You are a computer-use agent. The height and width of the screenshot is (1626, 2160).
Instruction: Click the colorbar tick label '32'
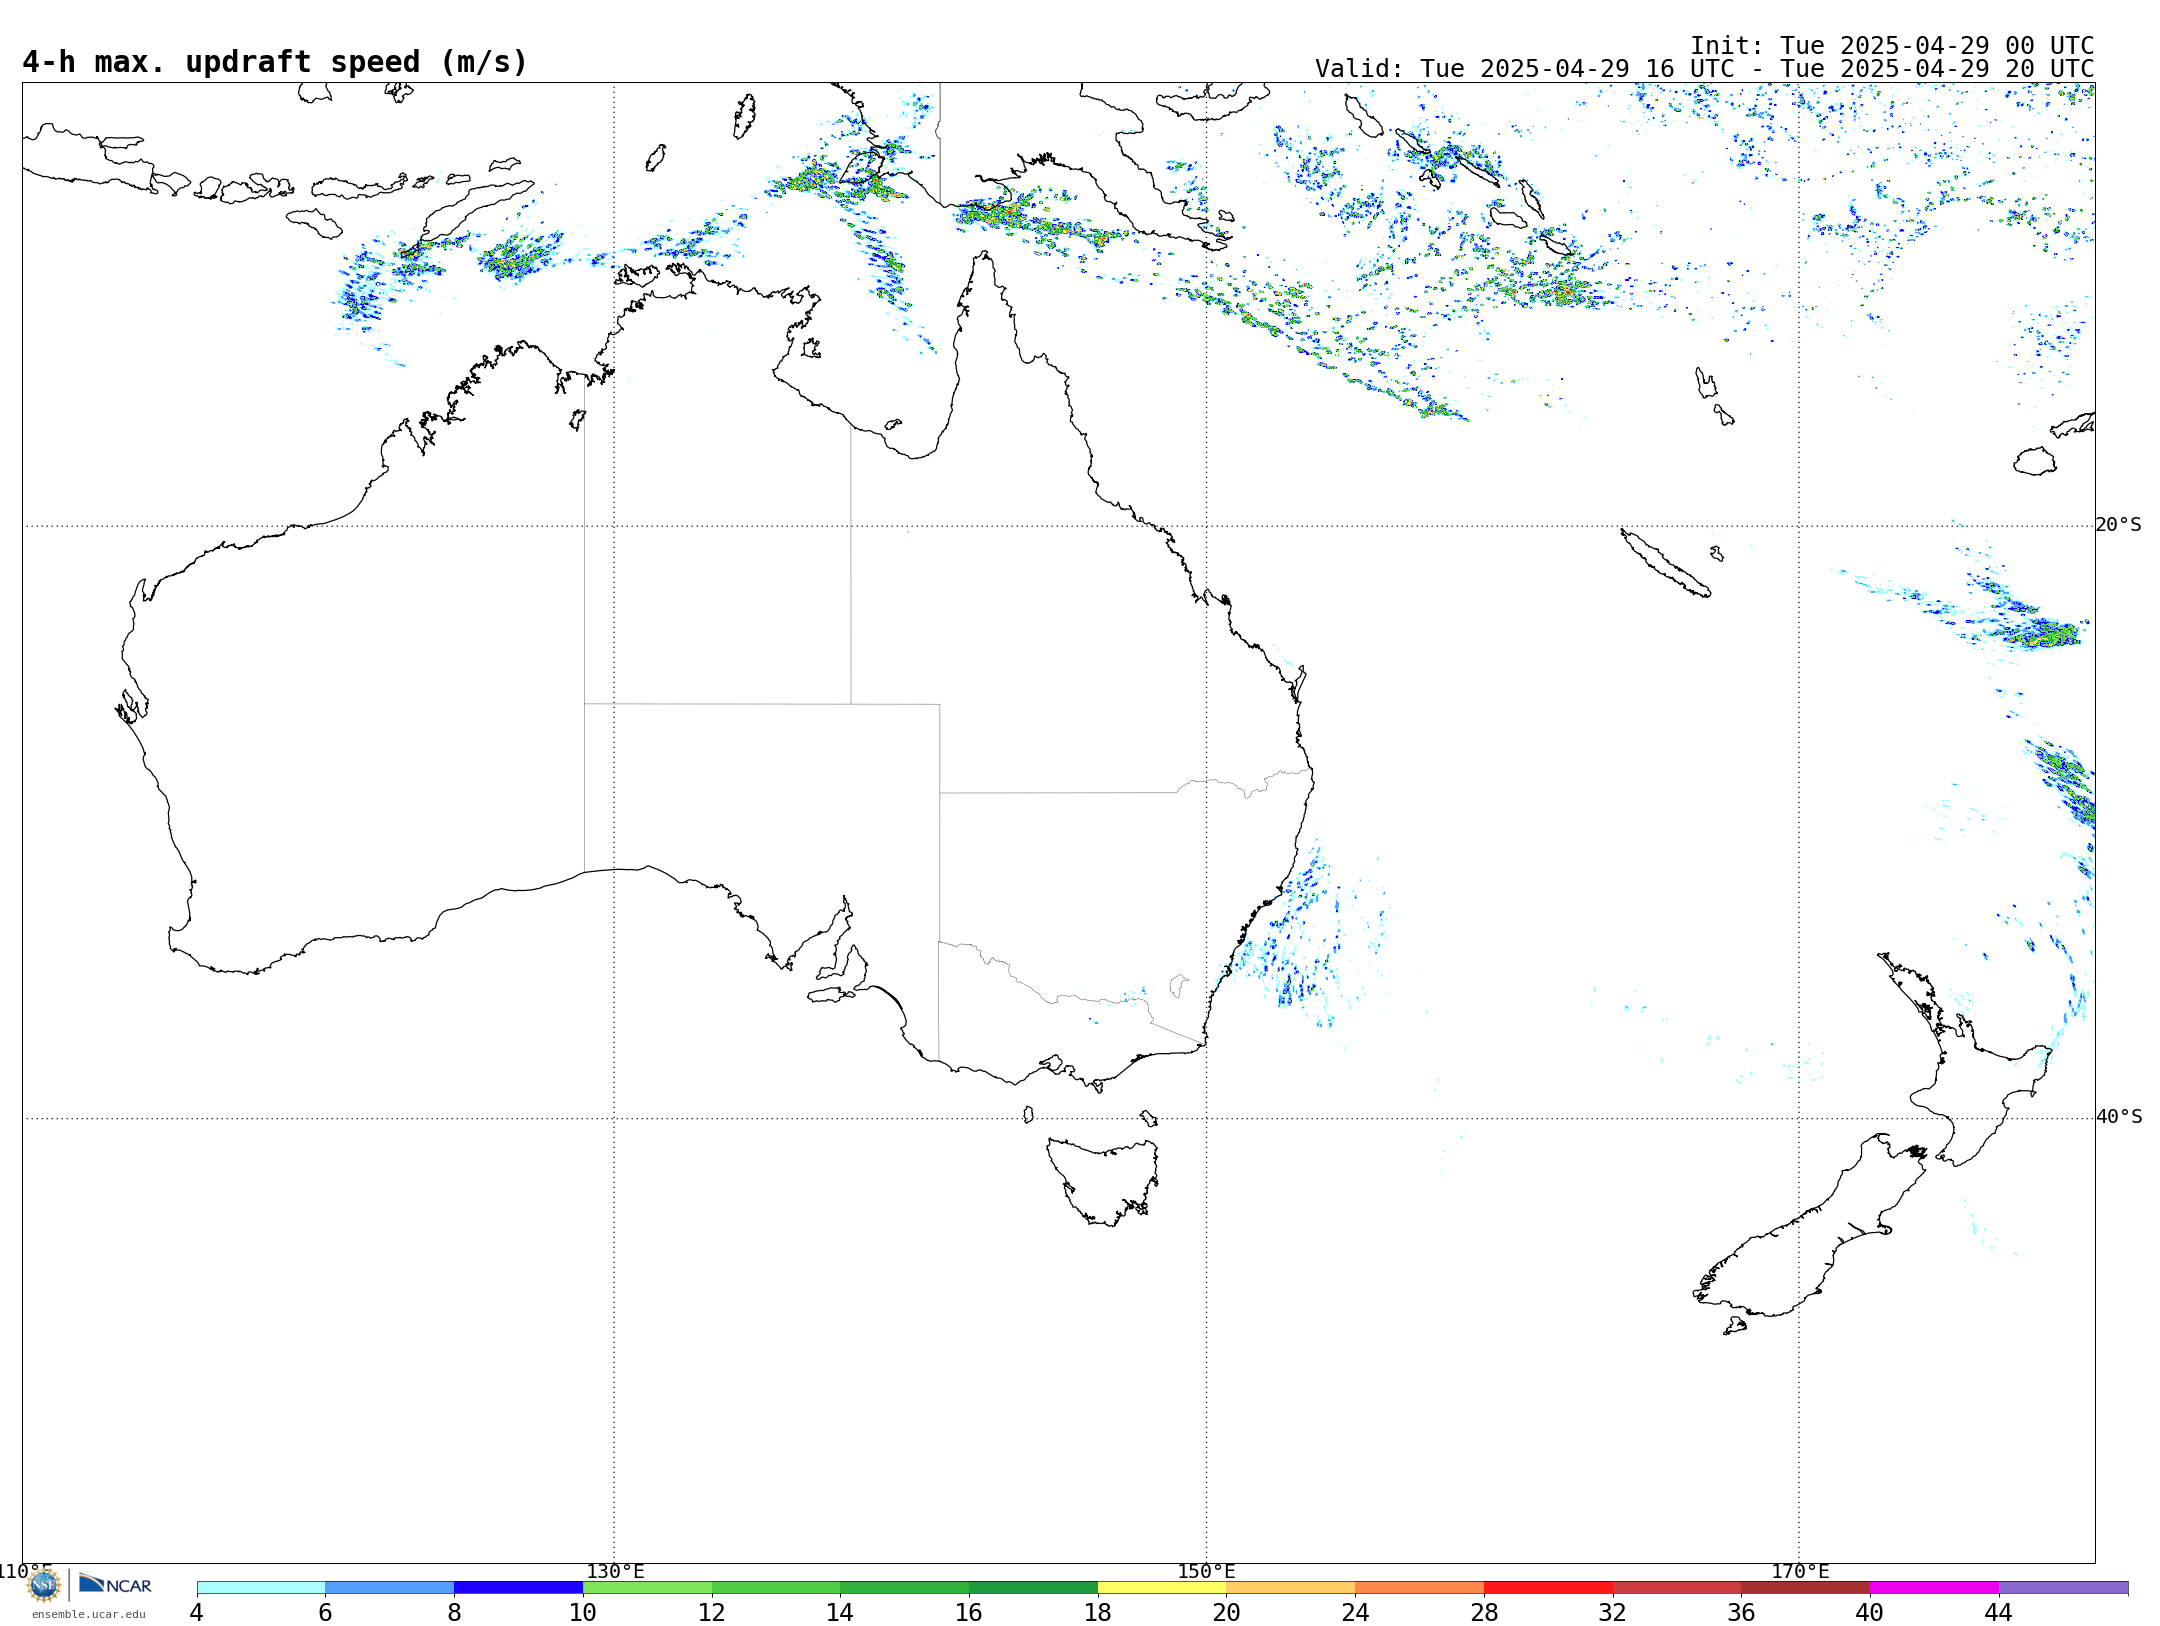click(x=1613, y=1613)
